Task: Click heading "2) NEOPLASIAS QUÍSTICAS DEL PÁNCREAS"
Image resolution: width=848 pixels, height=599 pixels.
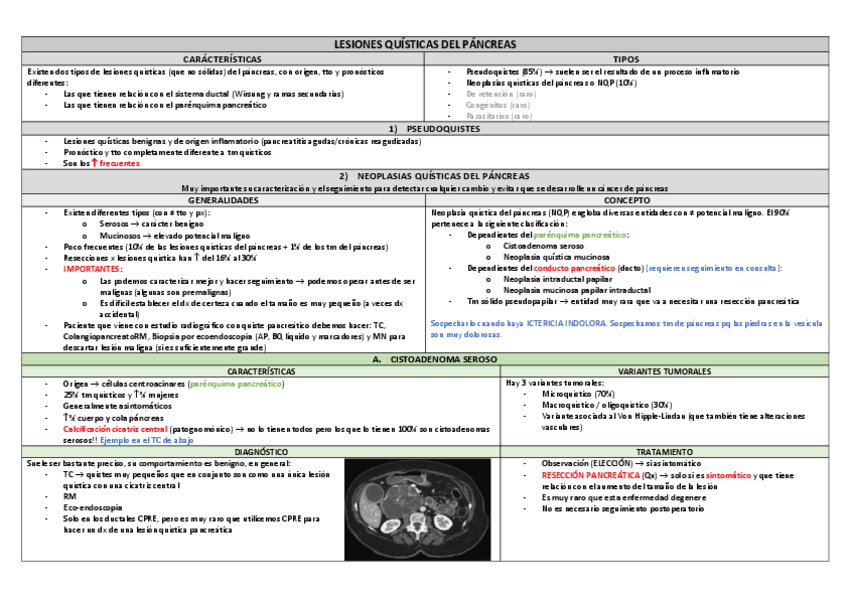Action: click(x=434, y=176)
